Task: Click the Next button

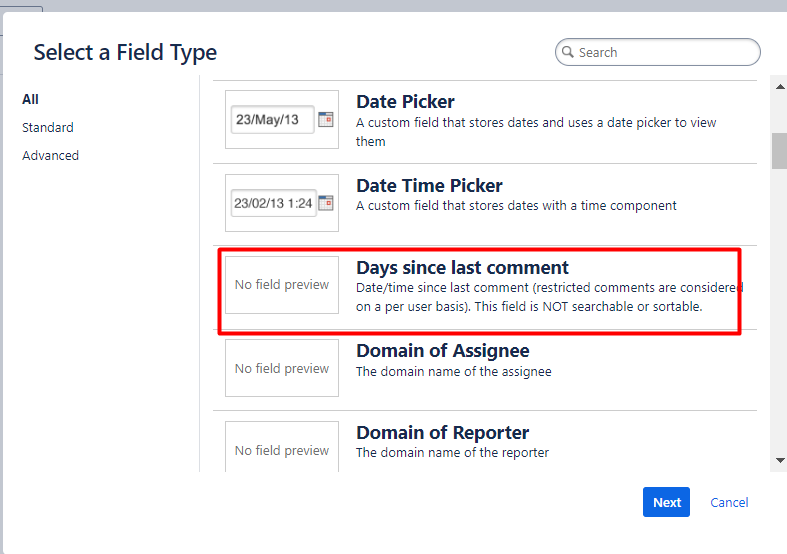Action: [666, 502]
